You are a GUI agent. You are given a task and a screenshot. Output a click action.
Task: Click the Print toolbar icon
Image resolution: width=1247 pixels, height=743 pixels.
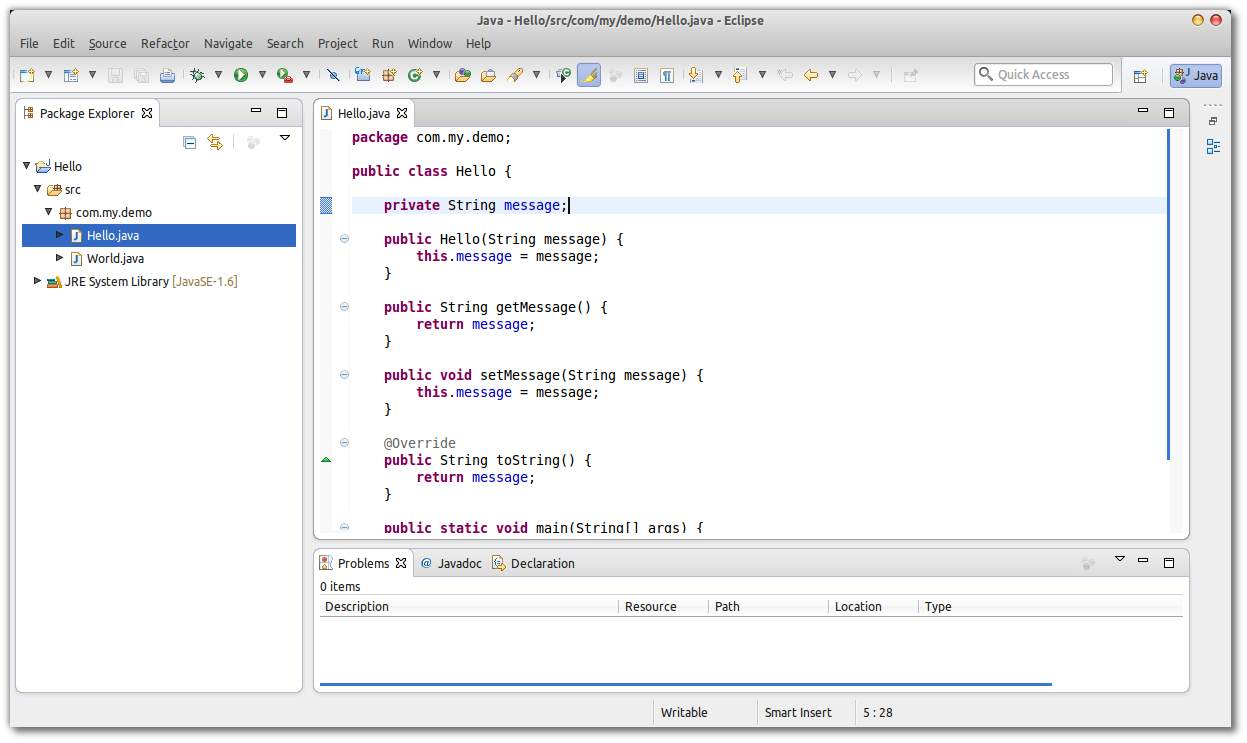coord(167,75)
